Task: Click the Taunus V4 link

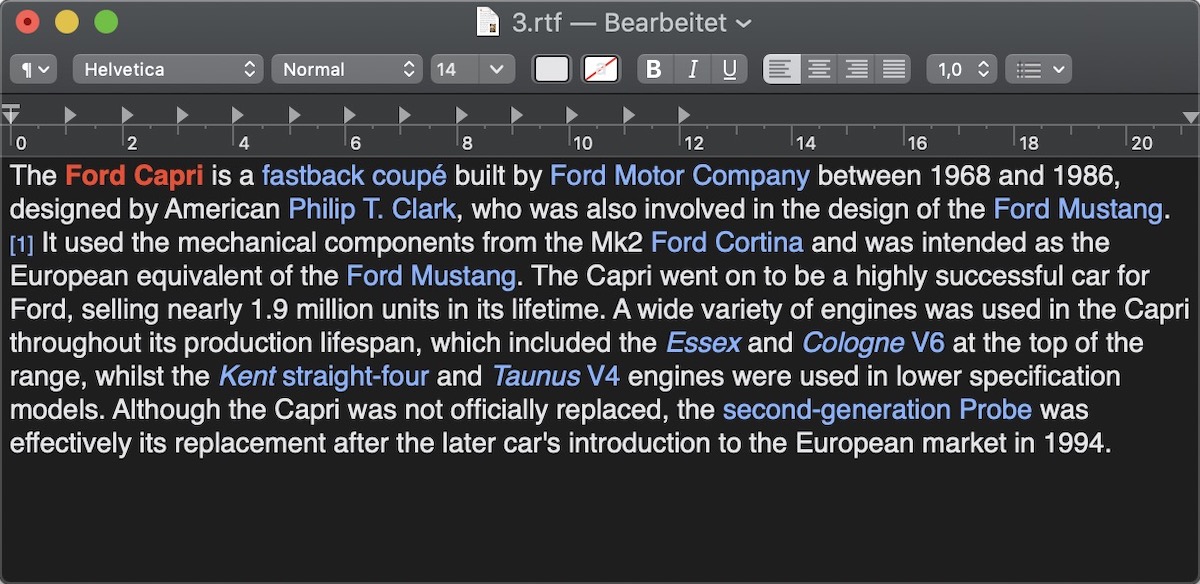Action: [x=556, y=377]
